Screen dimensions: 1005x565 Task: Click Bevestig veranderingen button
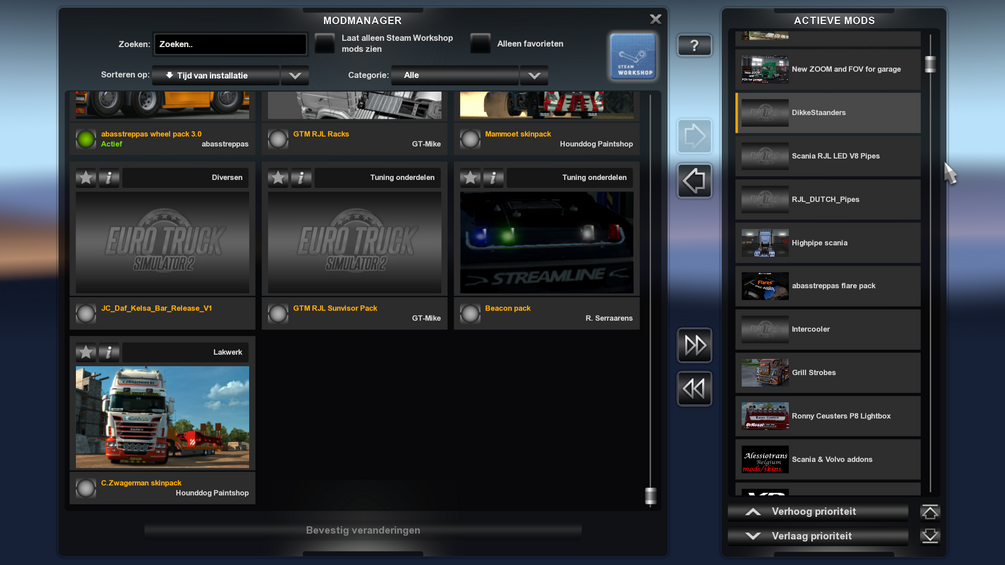click(x=363, y=530)
